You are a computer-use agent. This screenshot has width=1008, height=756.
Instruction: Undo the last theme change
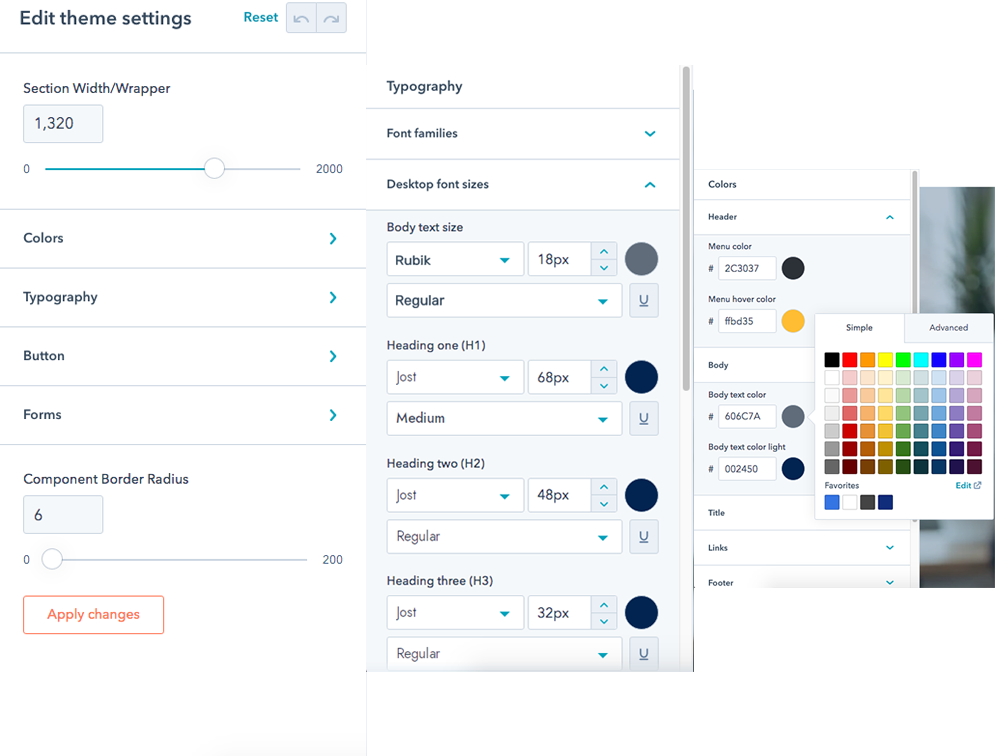tap(301, 19)
